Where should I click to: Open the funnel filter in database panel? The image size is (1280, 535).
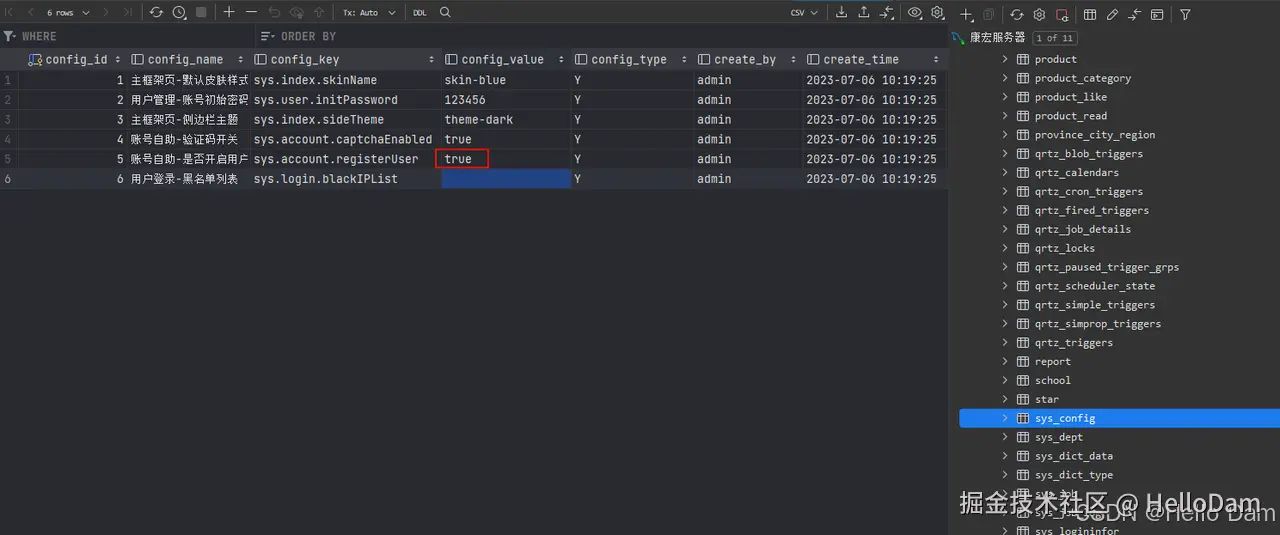(1185, 15)
